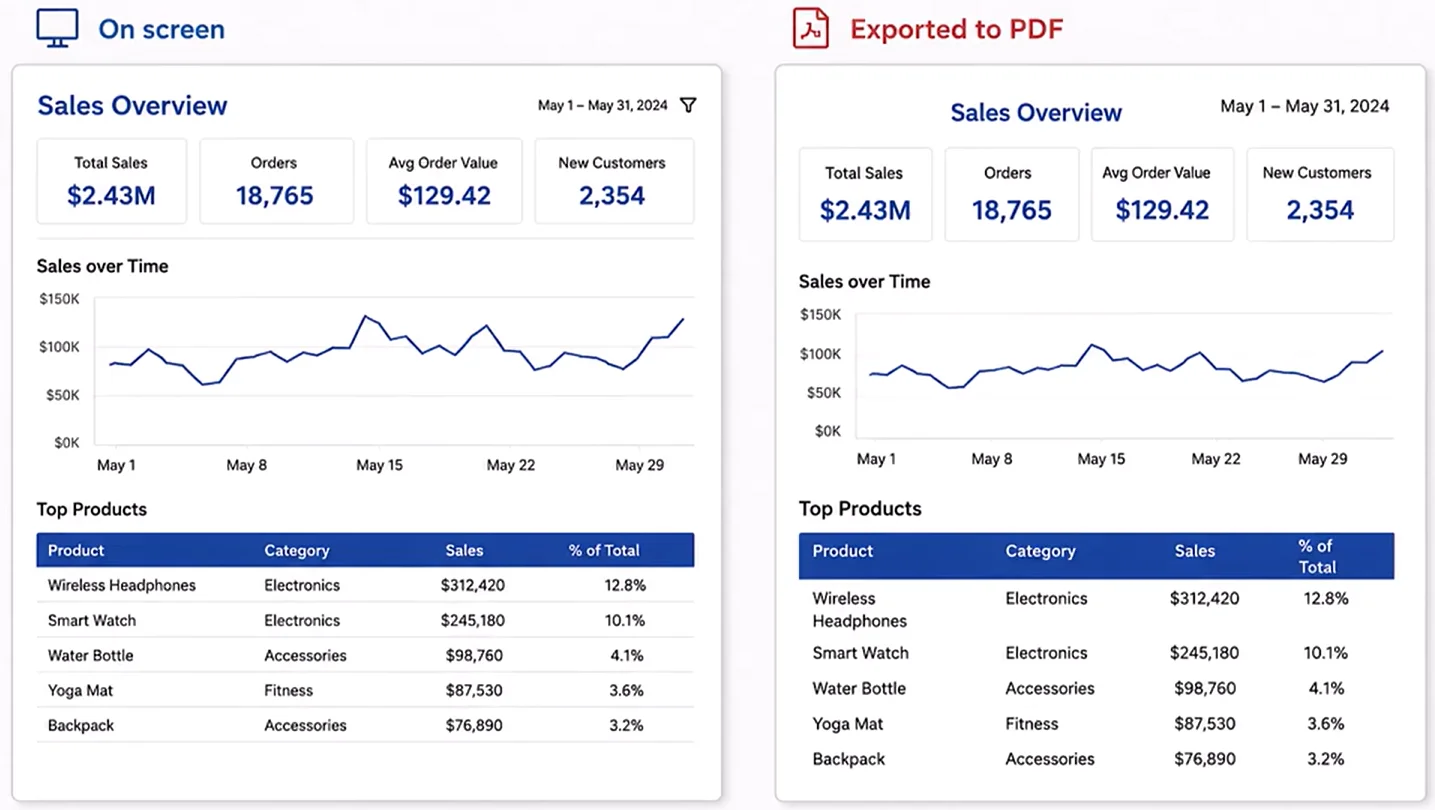Sort by Product column in on-screen table
Image resolution: width=1435 pixels, height=810 pixels.
[76, 550]
